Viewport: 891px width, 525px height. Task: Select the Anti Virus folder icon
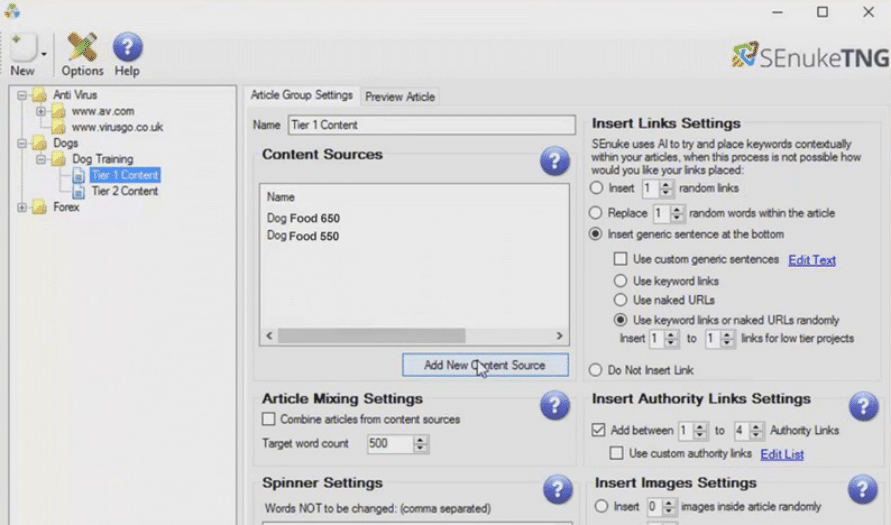pos(39,94)
